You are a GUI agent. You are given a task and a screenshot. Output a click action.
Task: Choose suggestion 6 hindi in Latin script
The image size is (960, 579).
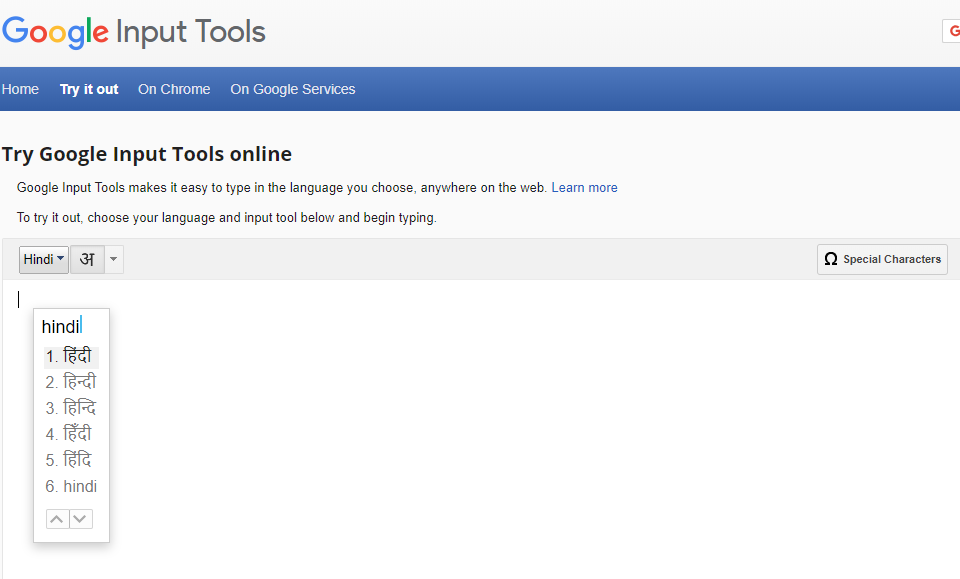click(x=71, y=486)
